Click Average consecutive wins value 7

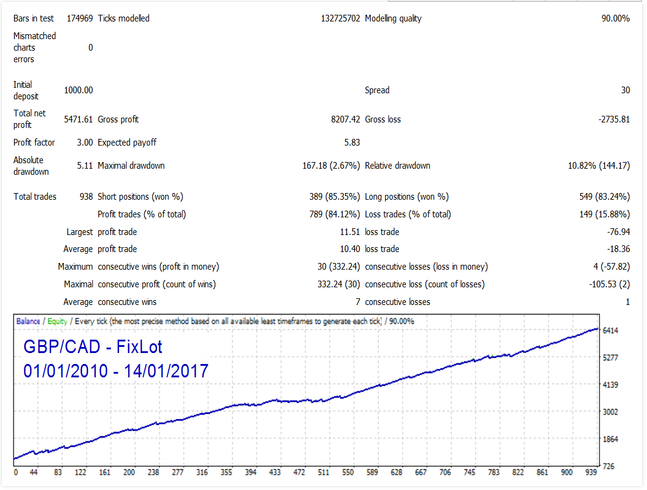[358, 302]
